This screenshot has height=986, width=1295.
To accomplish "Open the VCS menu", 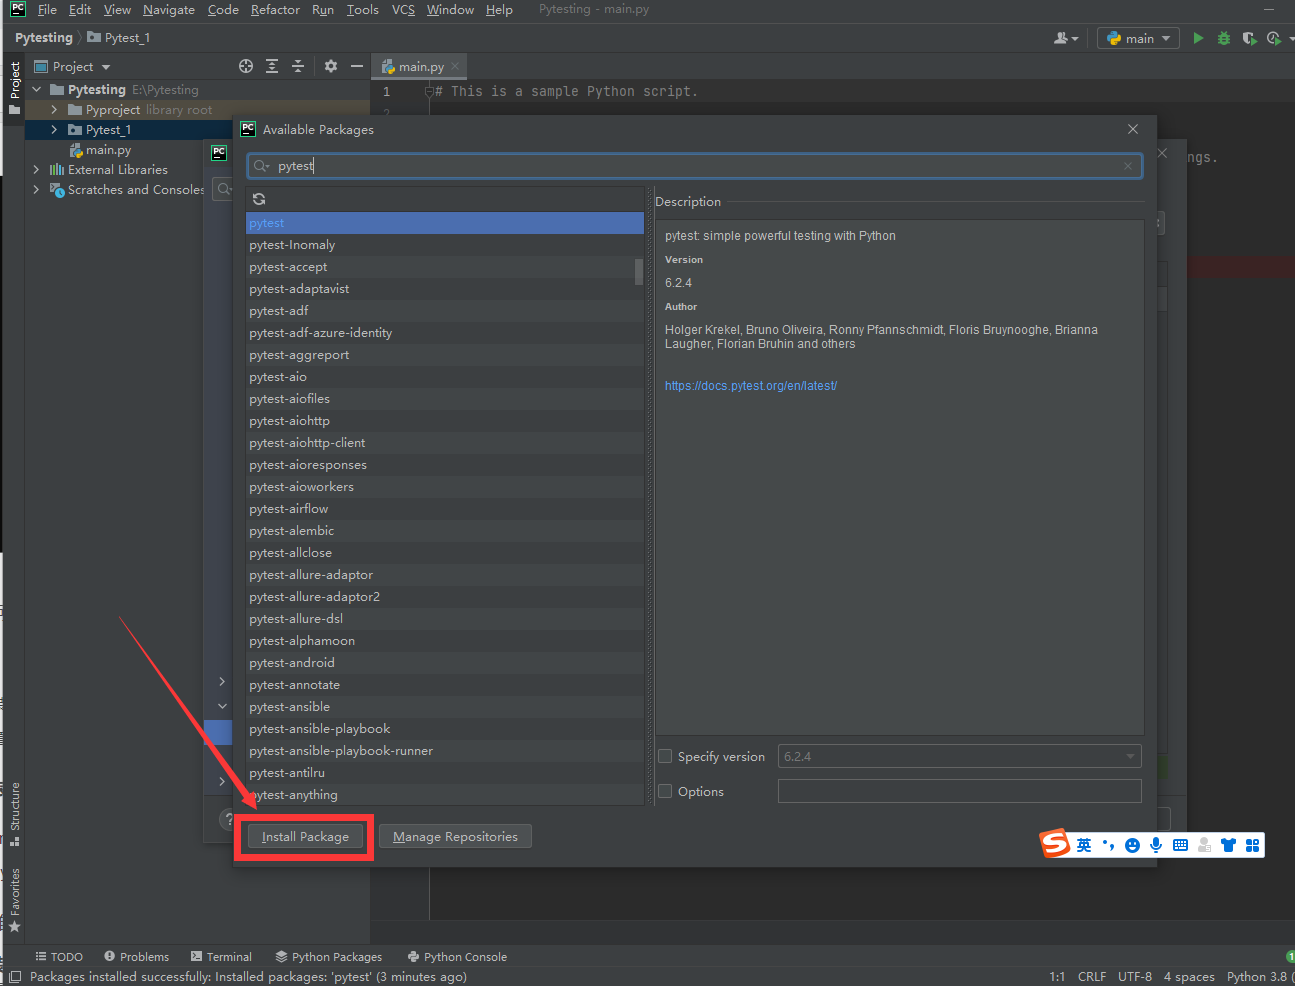I will 403,10.
